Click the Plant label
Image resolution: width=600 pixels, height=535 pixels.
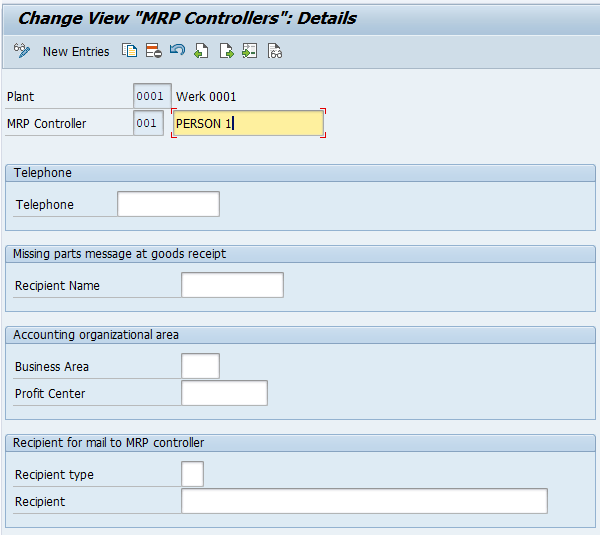[x=20, y=96]
